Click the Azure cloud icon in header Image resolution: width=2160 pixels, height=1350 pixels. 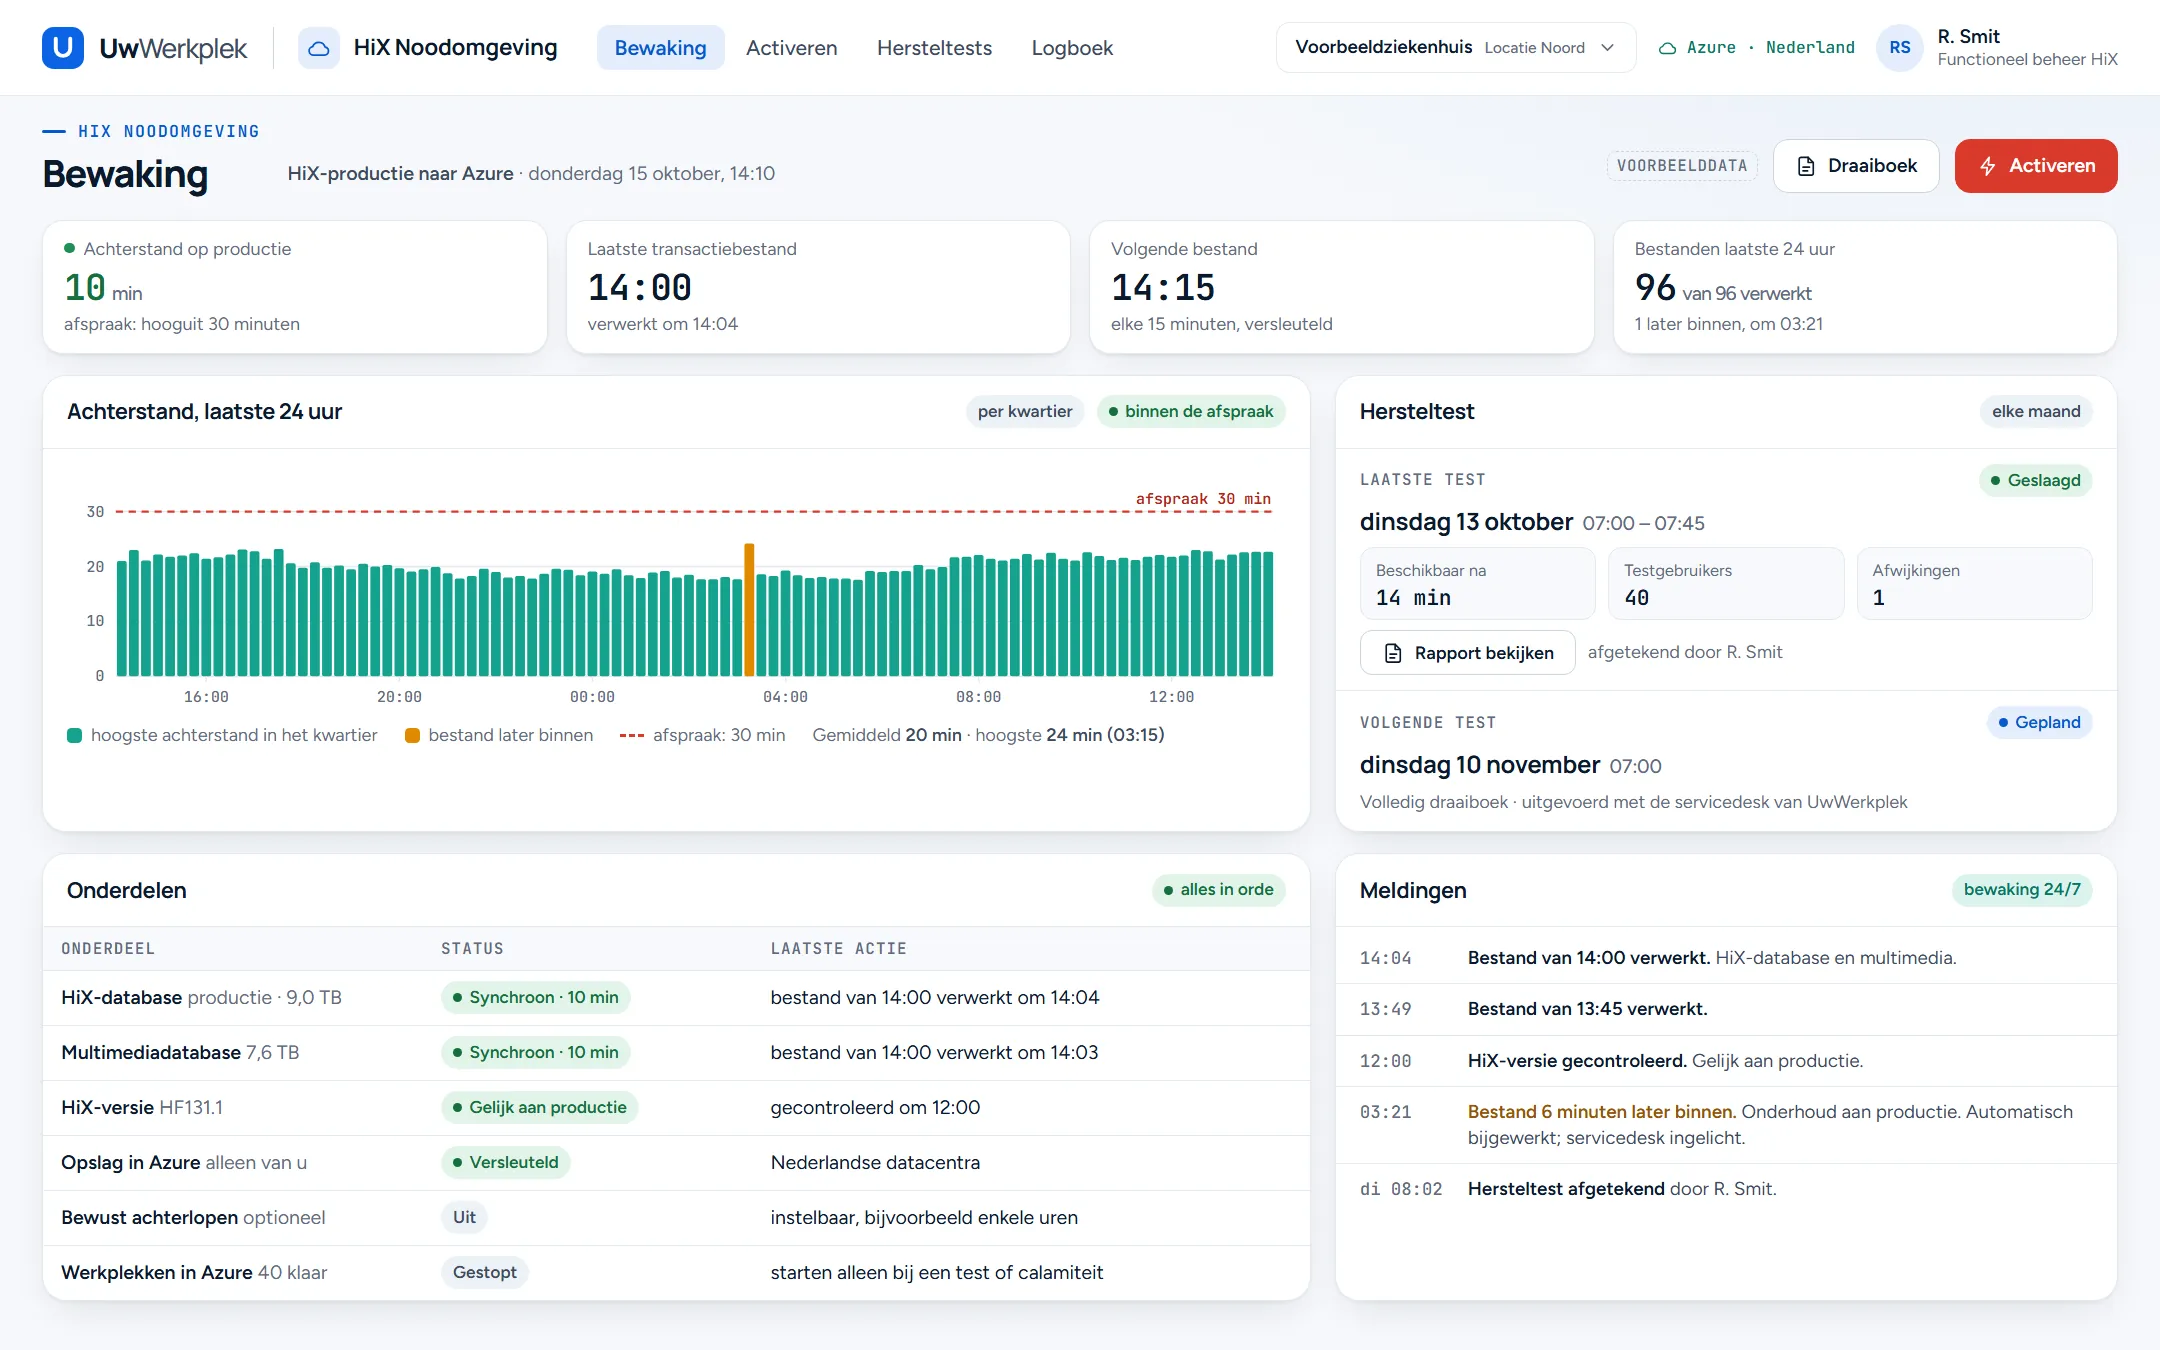[1667, 48]
